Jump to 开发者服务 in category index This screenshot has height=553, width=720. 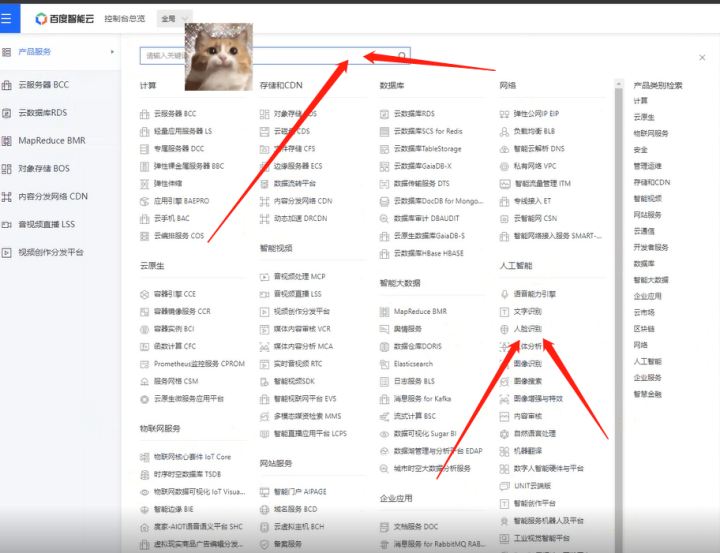click(651, 248)
